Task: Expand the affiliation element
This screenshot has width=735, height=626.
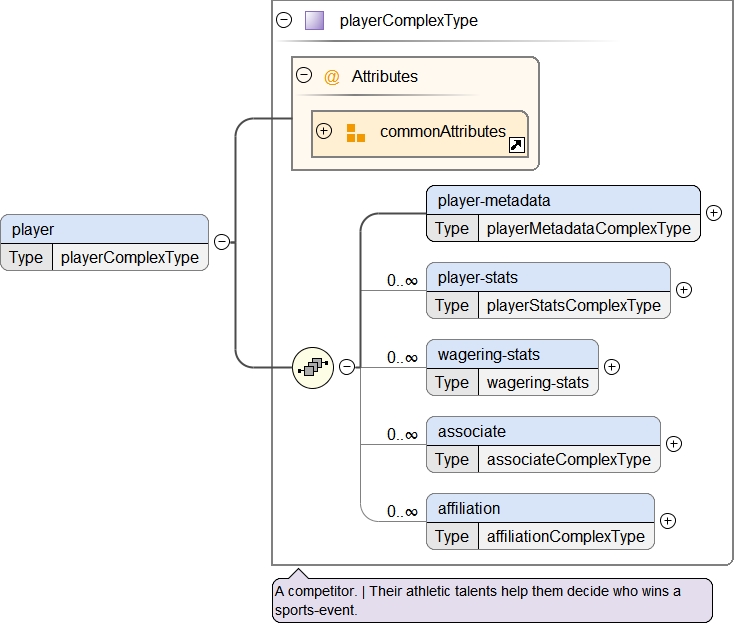Action: tap(668, 520)
